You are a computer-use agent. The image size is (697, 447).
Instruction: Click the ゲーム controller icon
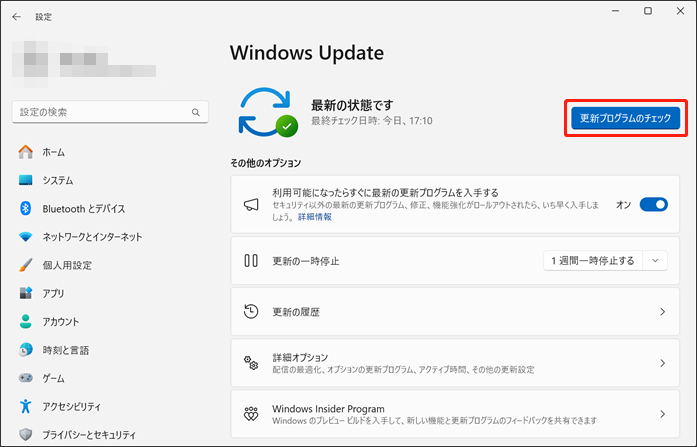click(x=26, y=378)
